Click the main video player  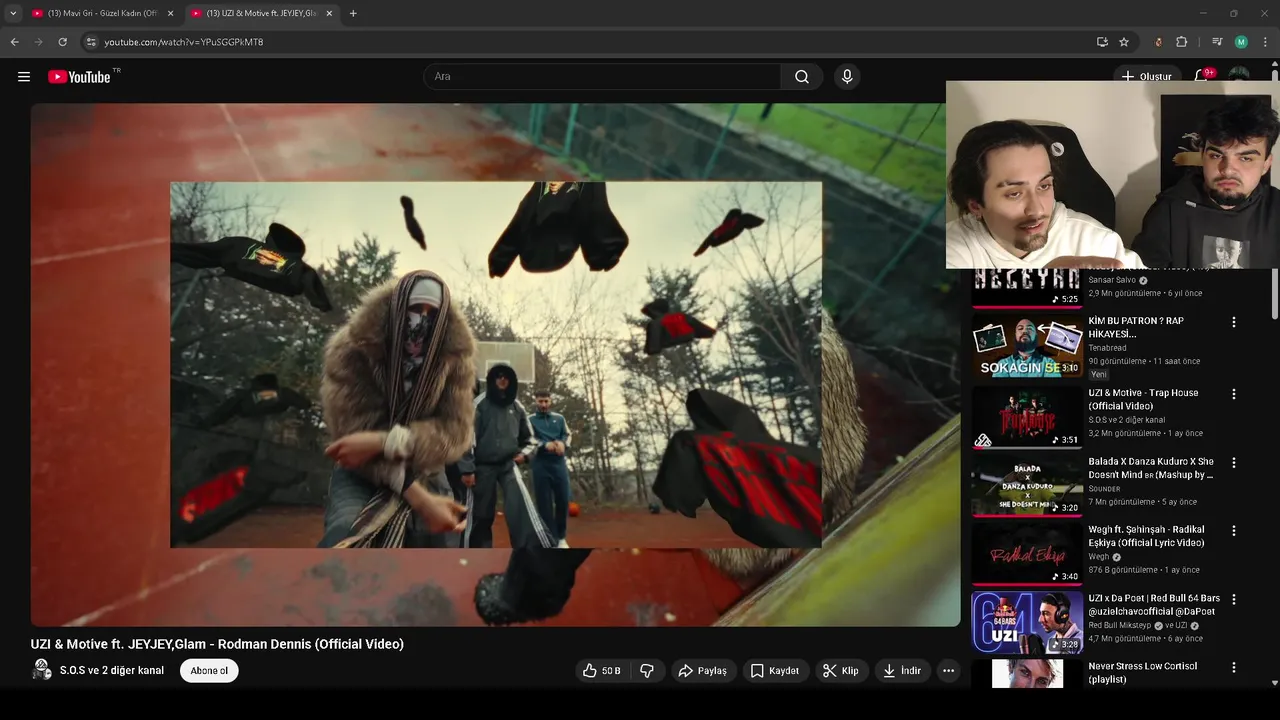pos(496,365)
